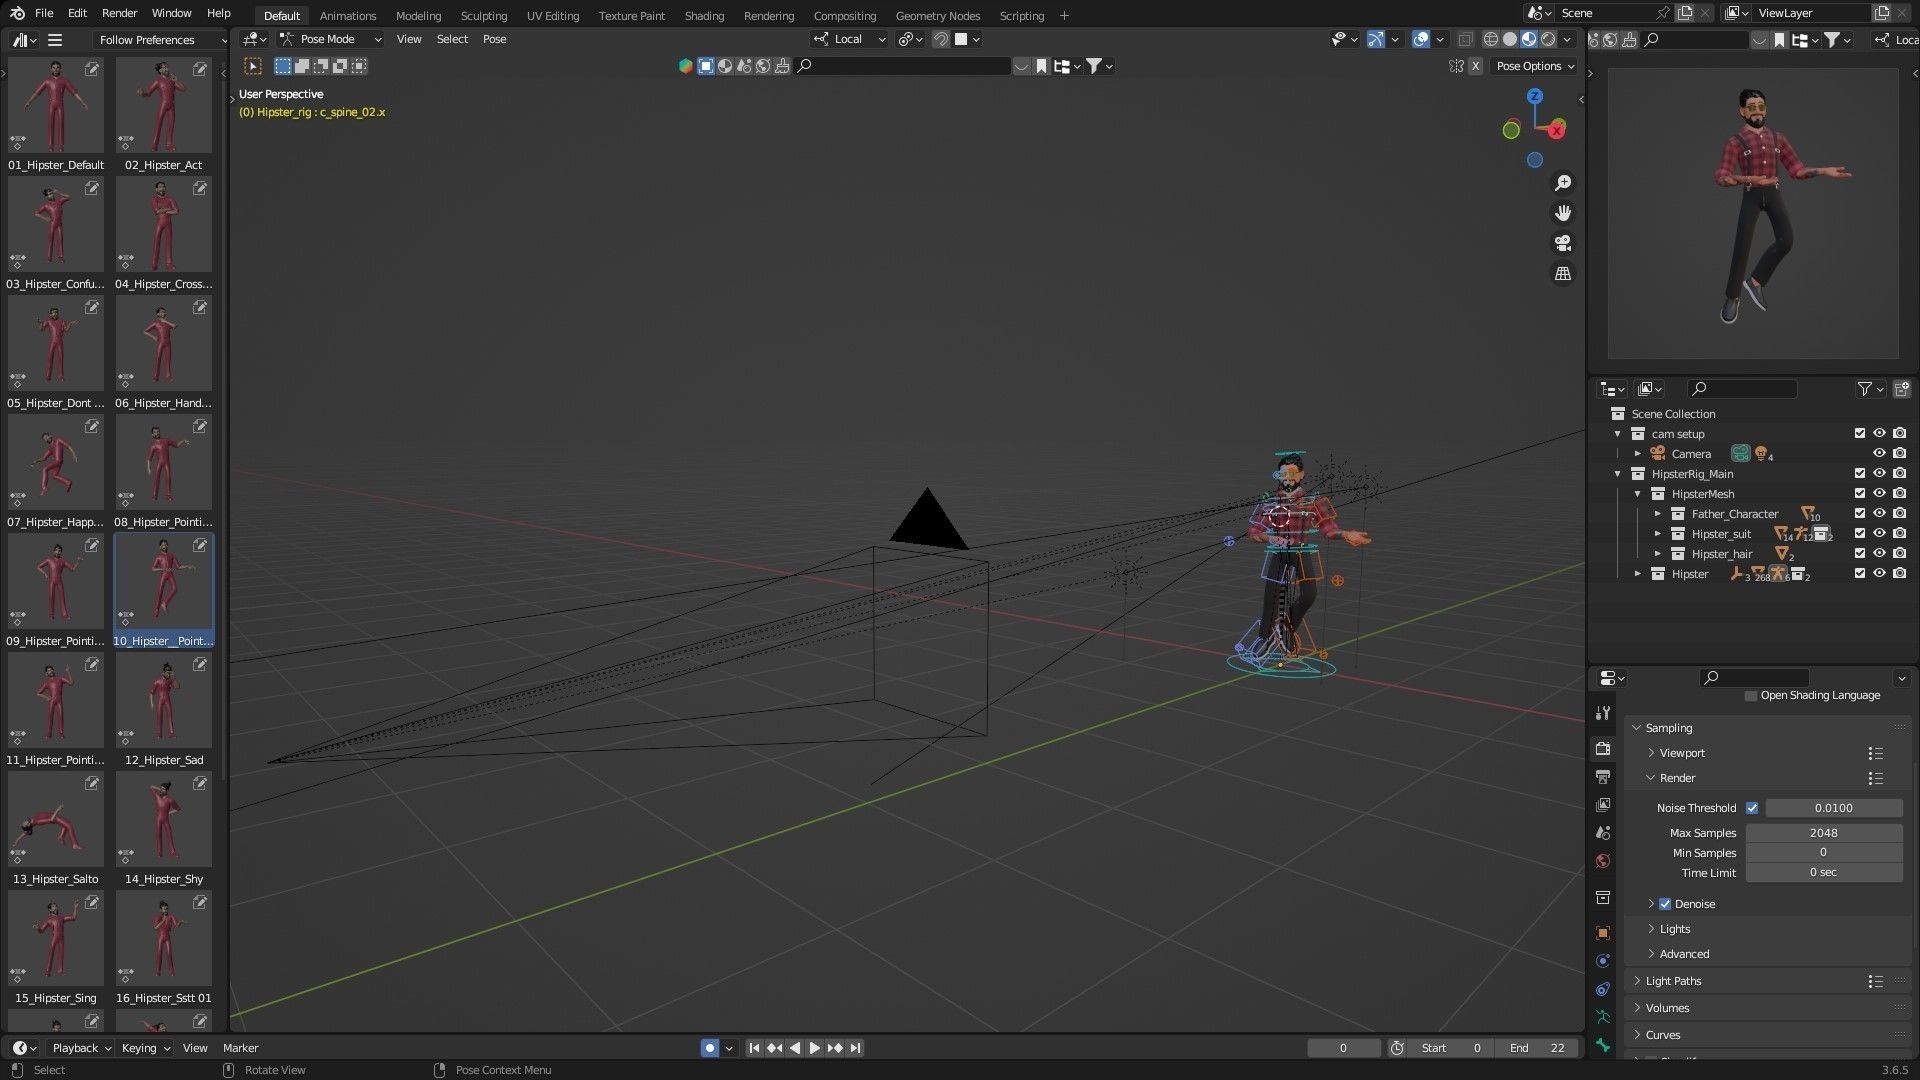
Task: Hide Hipster_suit with its eye icon
Action: (x=1879, y=534)
